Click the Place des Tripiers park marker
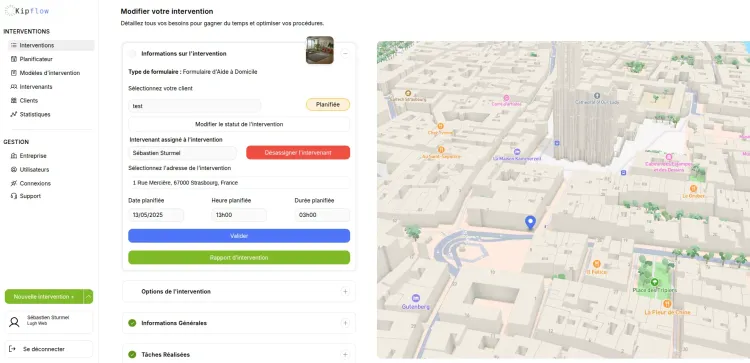The height and width of the screenshot is (363, 750). (x=654, y=282)
